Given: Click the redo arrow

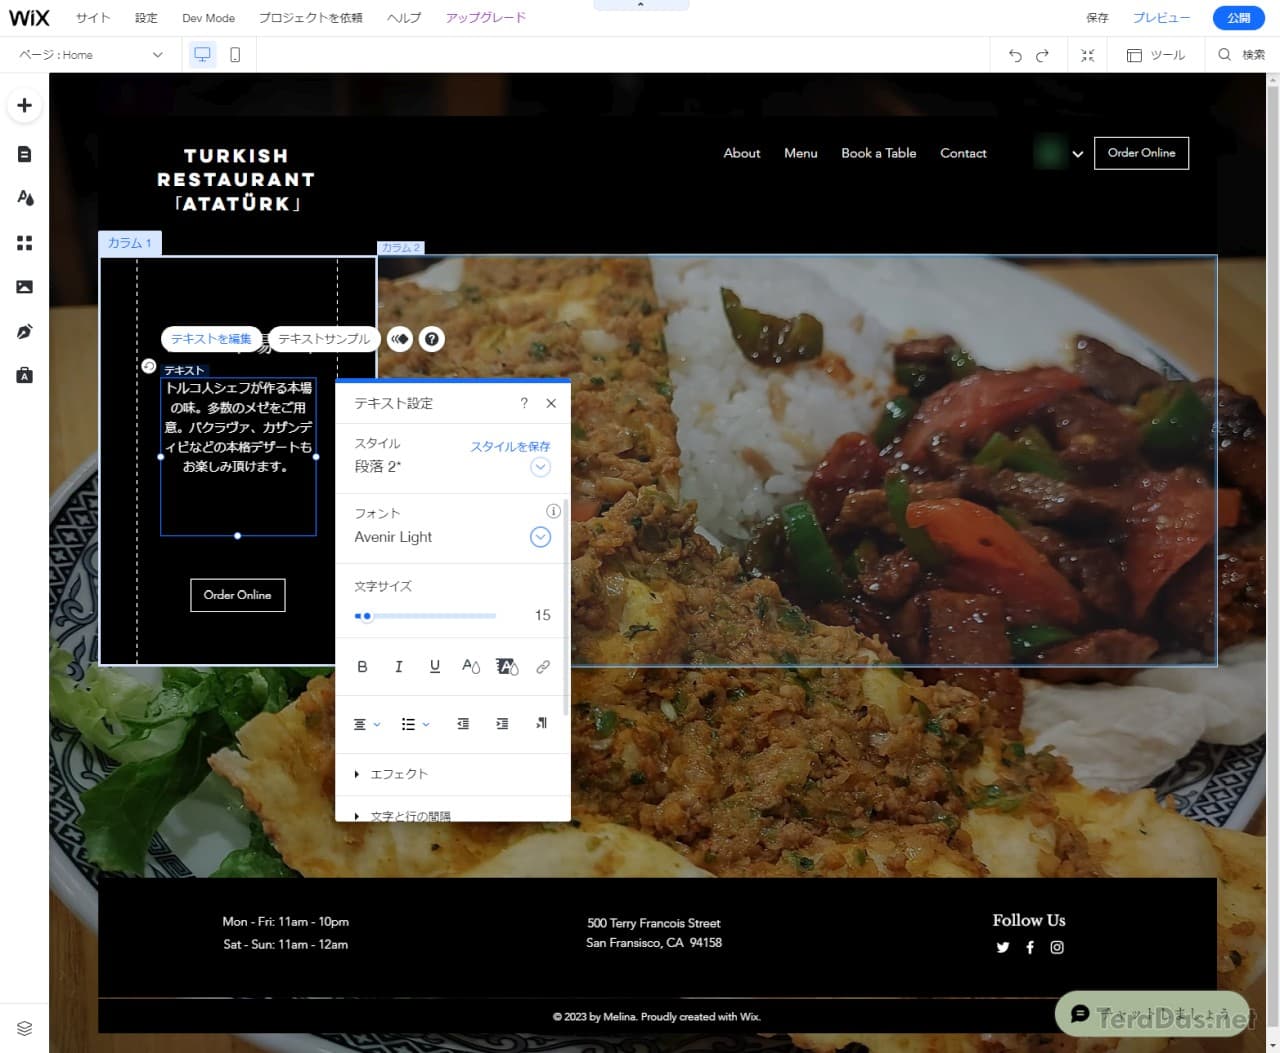Looking at the screenshot, I should point(1042,55).
